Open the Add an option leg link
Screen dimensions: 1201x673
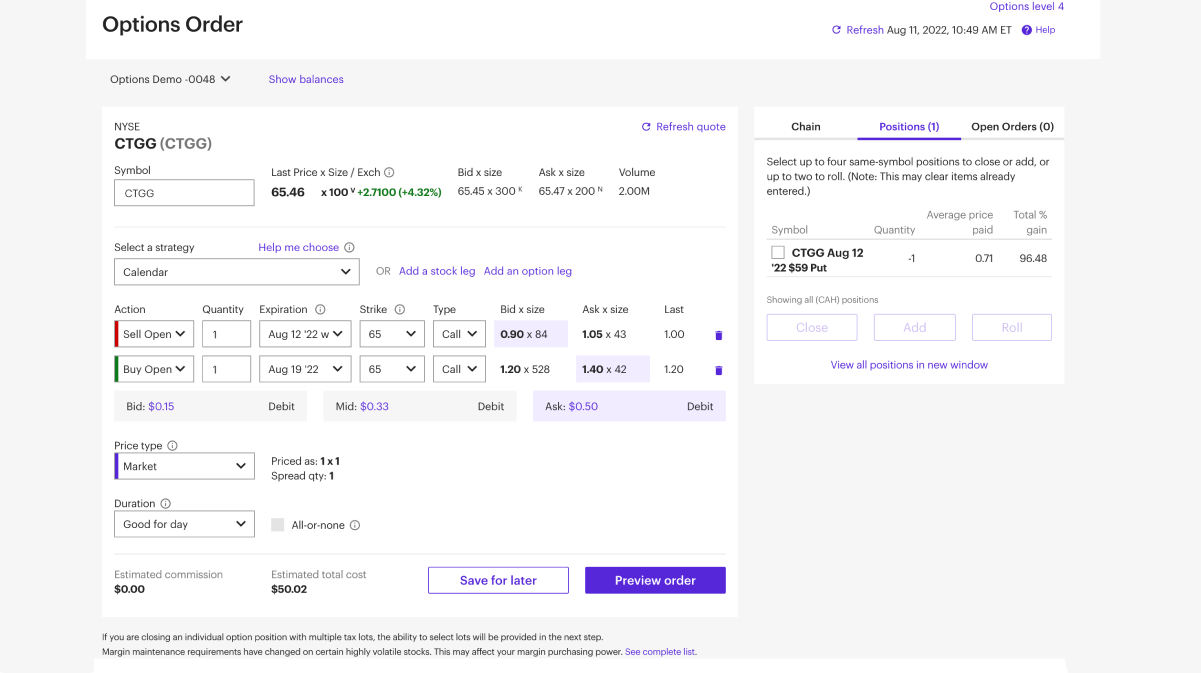point(527,270)
